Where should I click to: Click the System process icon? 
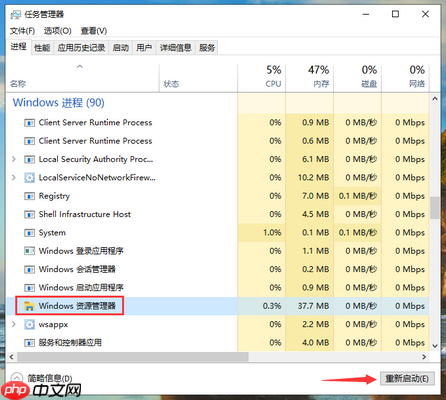[x=29, y=233]
